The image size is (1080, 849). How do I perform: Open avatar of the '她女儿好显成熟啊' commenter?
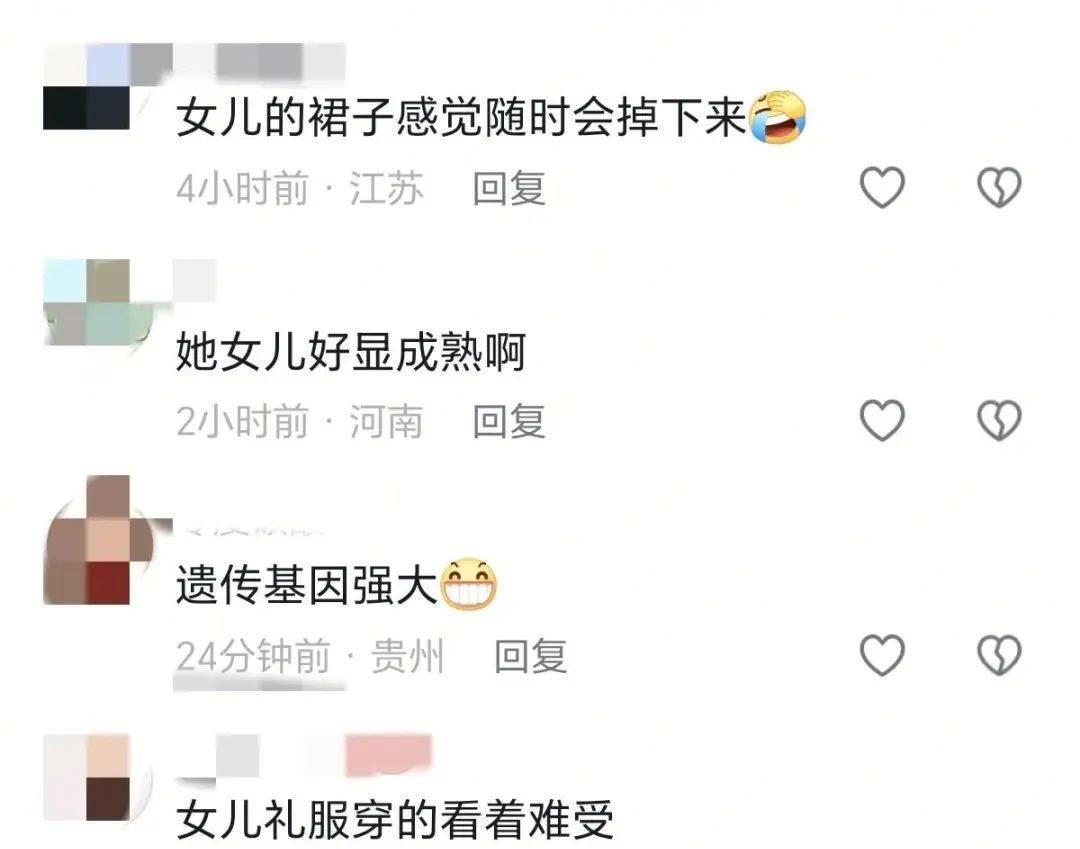click(96, 302)
